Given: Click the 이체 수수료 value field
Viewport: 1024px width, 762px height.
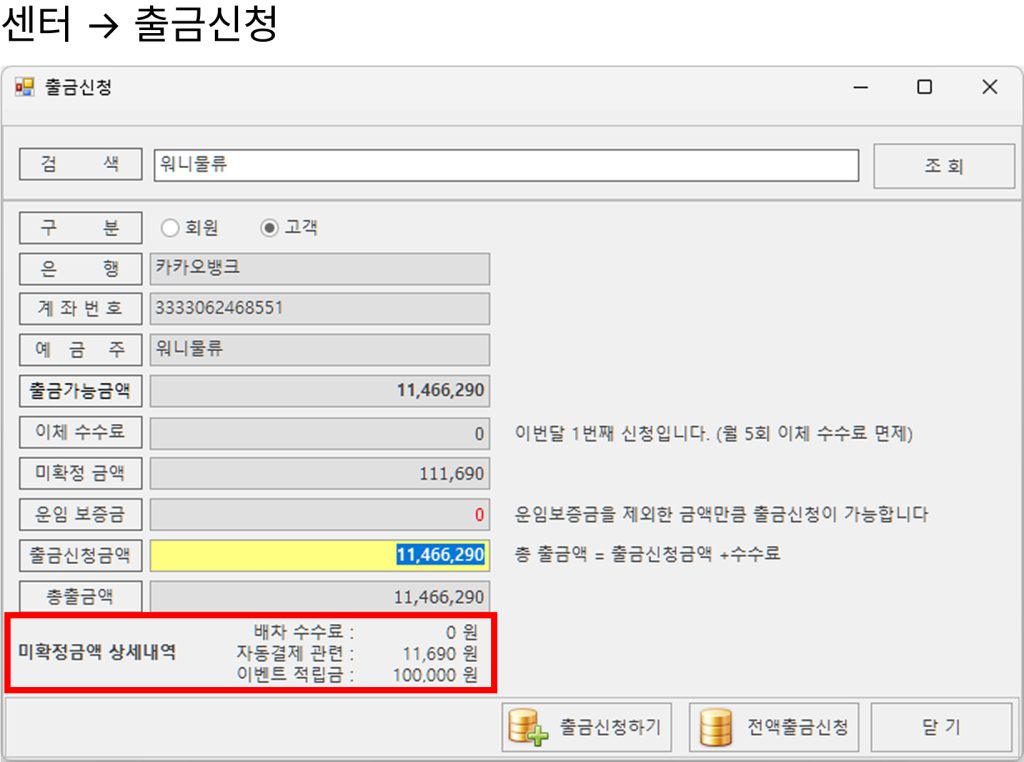Looking at the screenshot, I should (x=320, y=434).
